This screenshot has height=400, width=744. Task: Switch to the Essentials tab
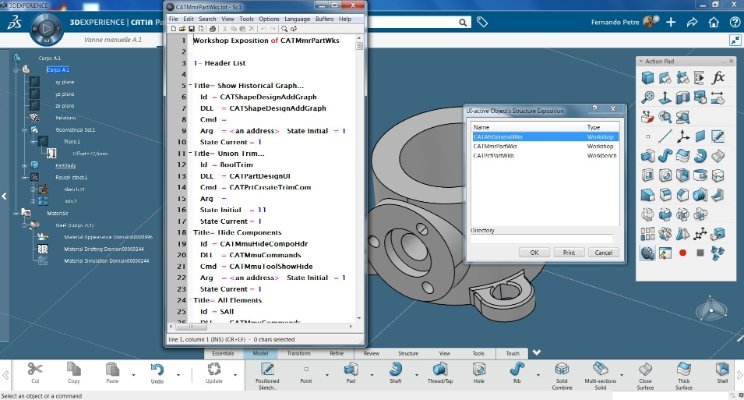[223, 353]
